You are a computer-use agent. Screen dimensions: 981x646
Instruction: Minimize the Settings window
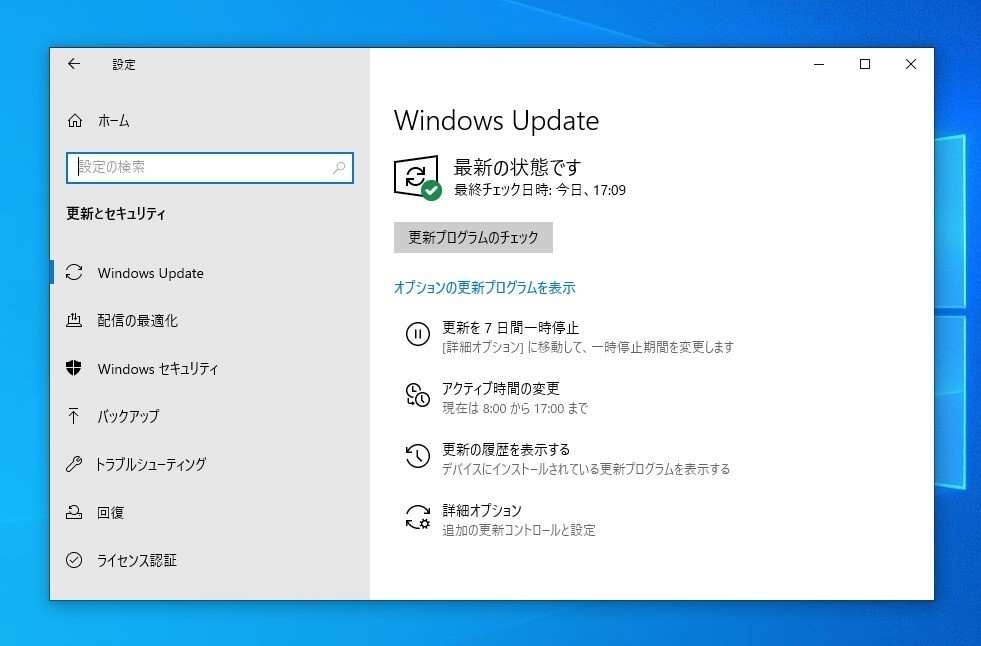pyautogui.click(x=819, y=64)
